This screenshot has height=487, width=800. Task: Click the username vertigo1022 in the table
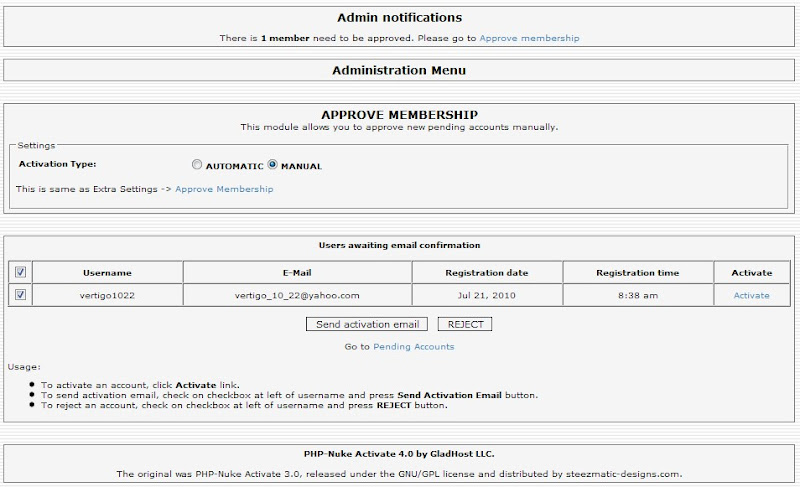pos(107,295)
